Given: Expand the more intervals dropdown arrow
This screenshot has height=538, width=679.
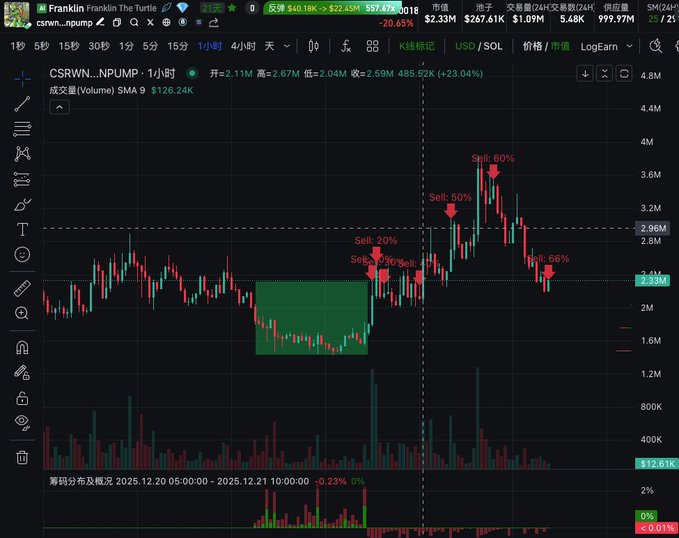Looking at the screenshot, I should point(287,46).
